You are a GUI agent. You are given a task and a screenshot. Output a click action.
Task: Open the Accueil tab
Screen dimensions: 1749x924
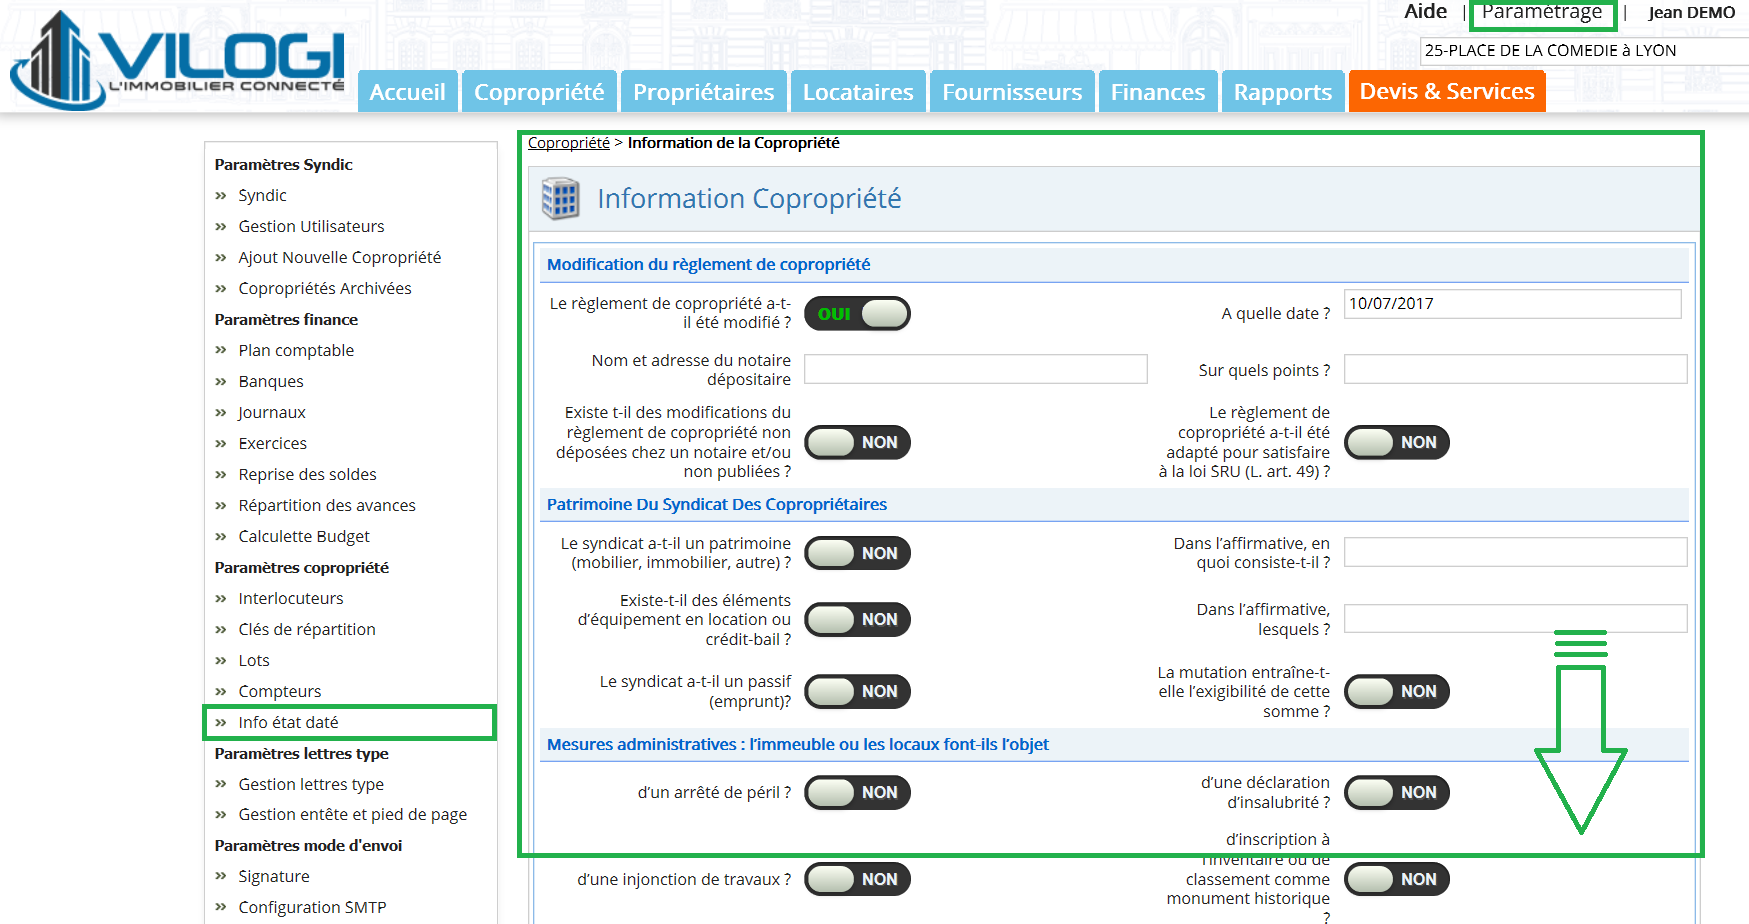(x=408, y=91)
